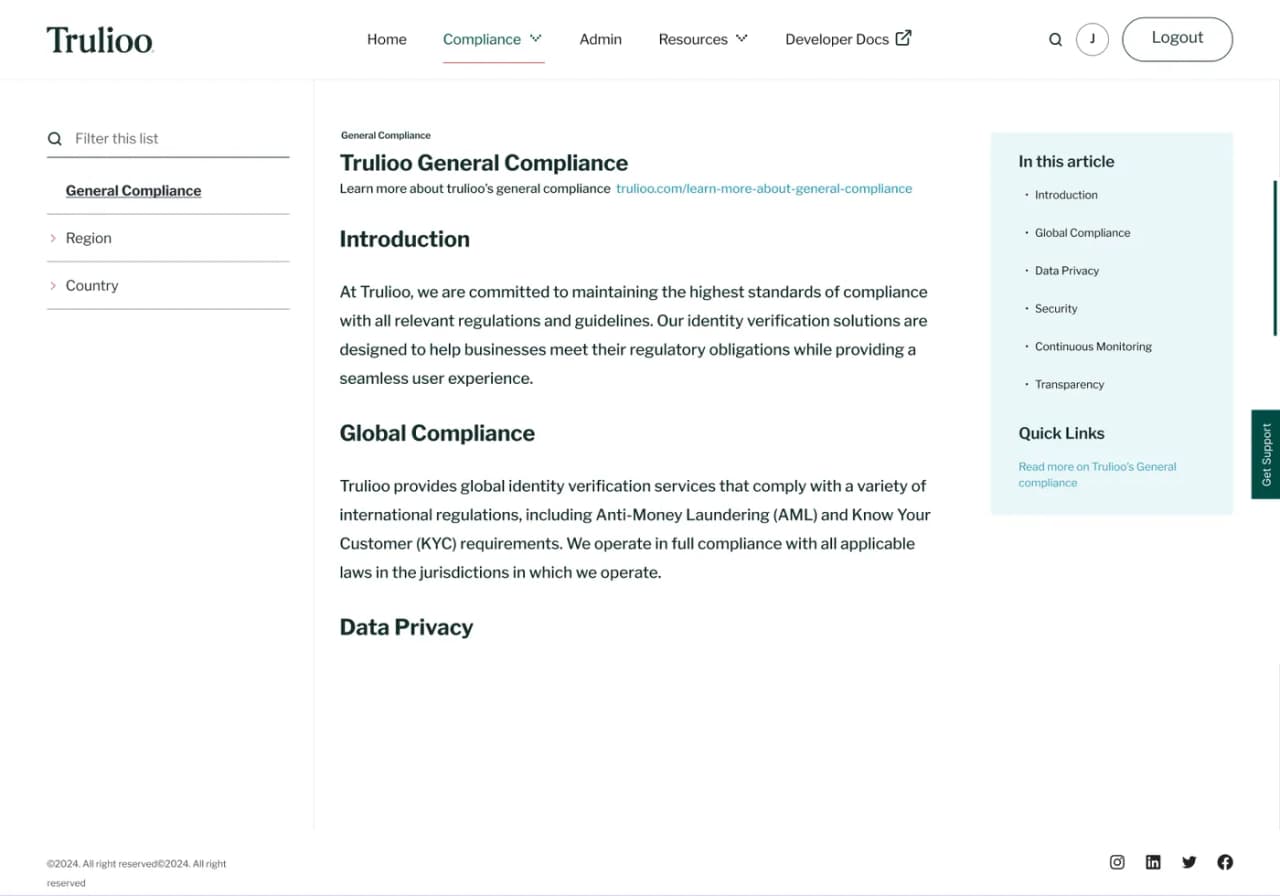Click the page vertical scrollbar
1280x896 pixels.
coord(1276,258)
